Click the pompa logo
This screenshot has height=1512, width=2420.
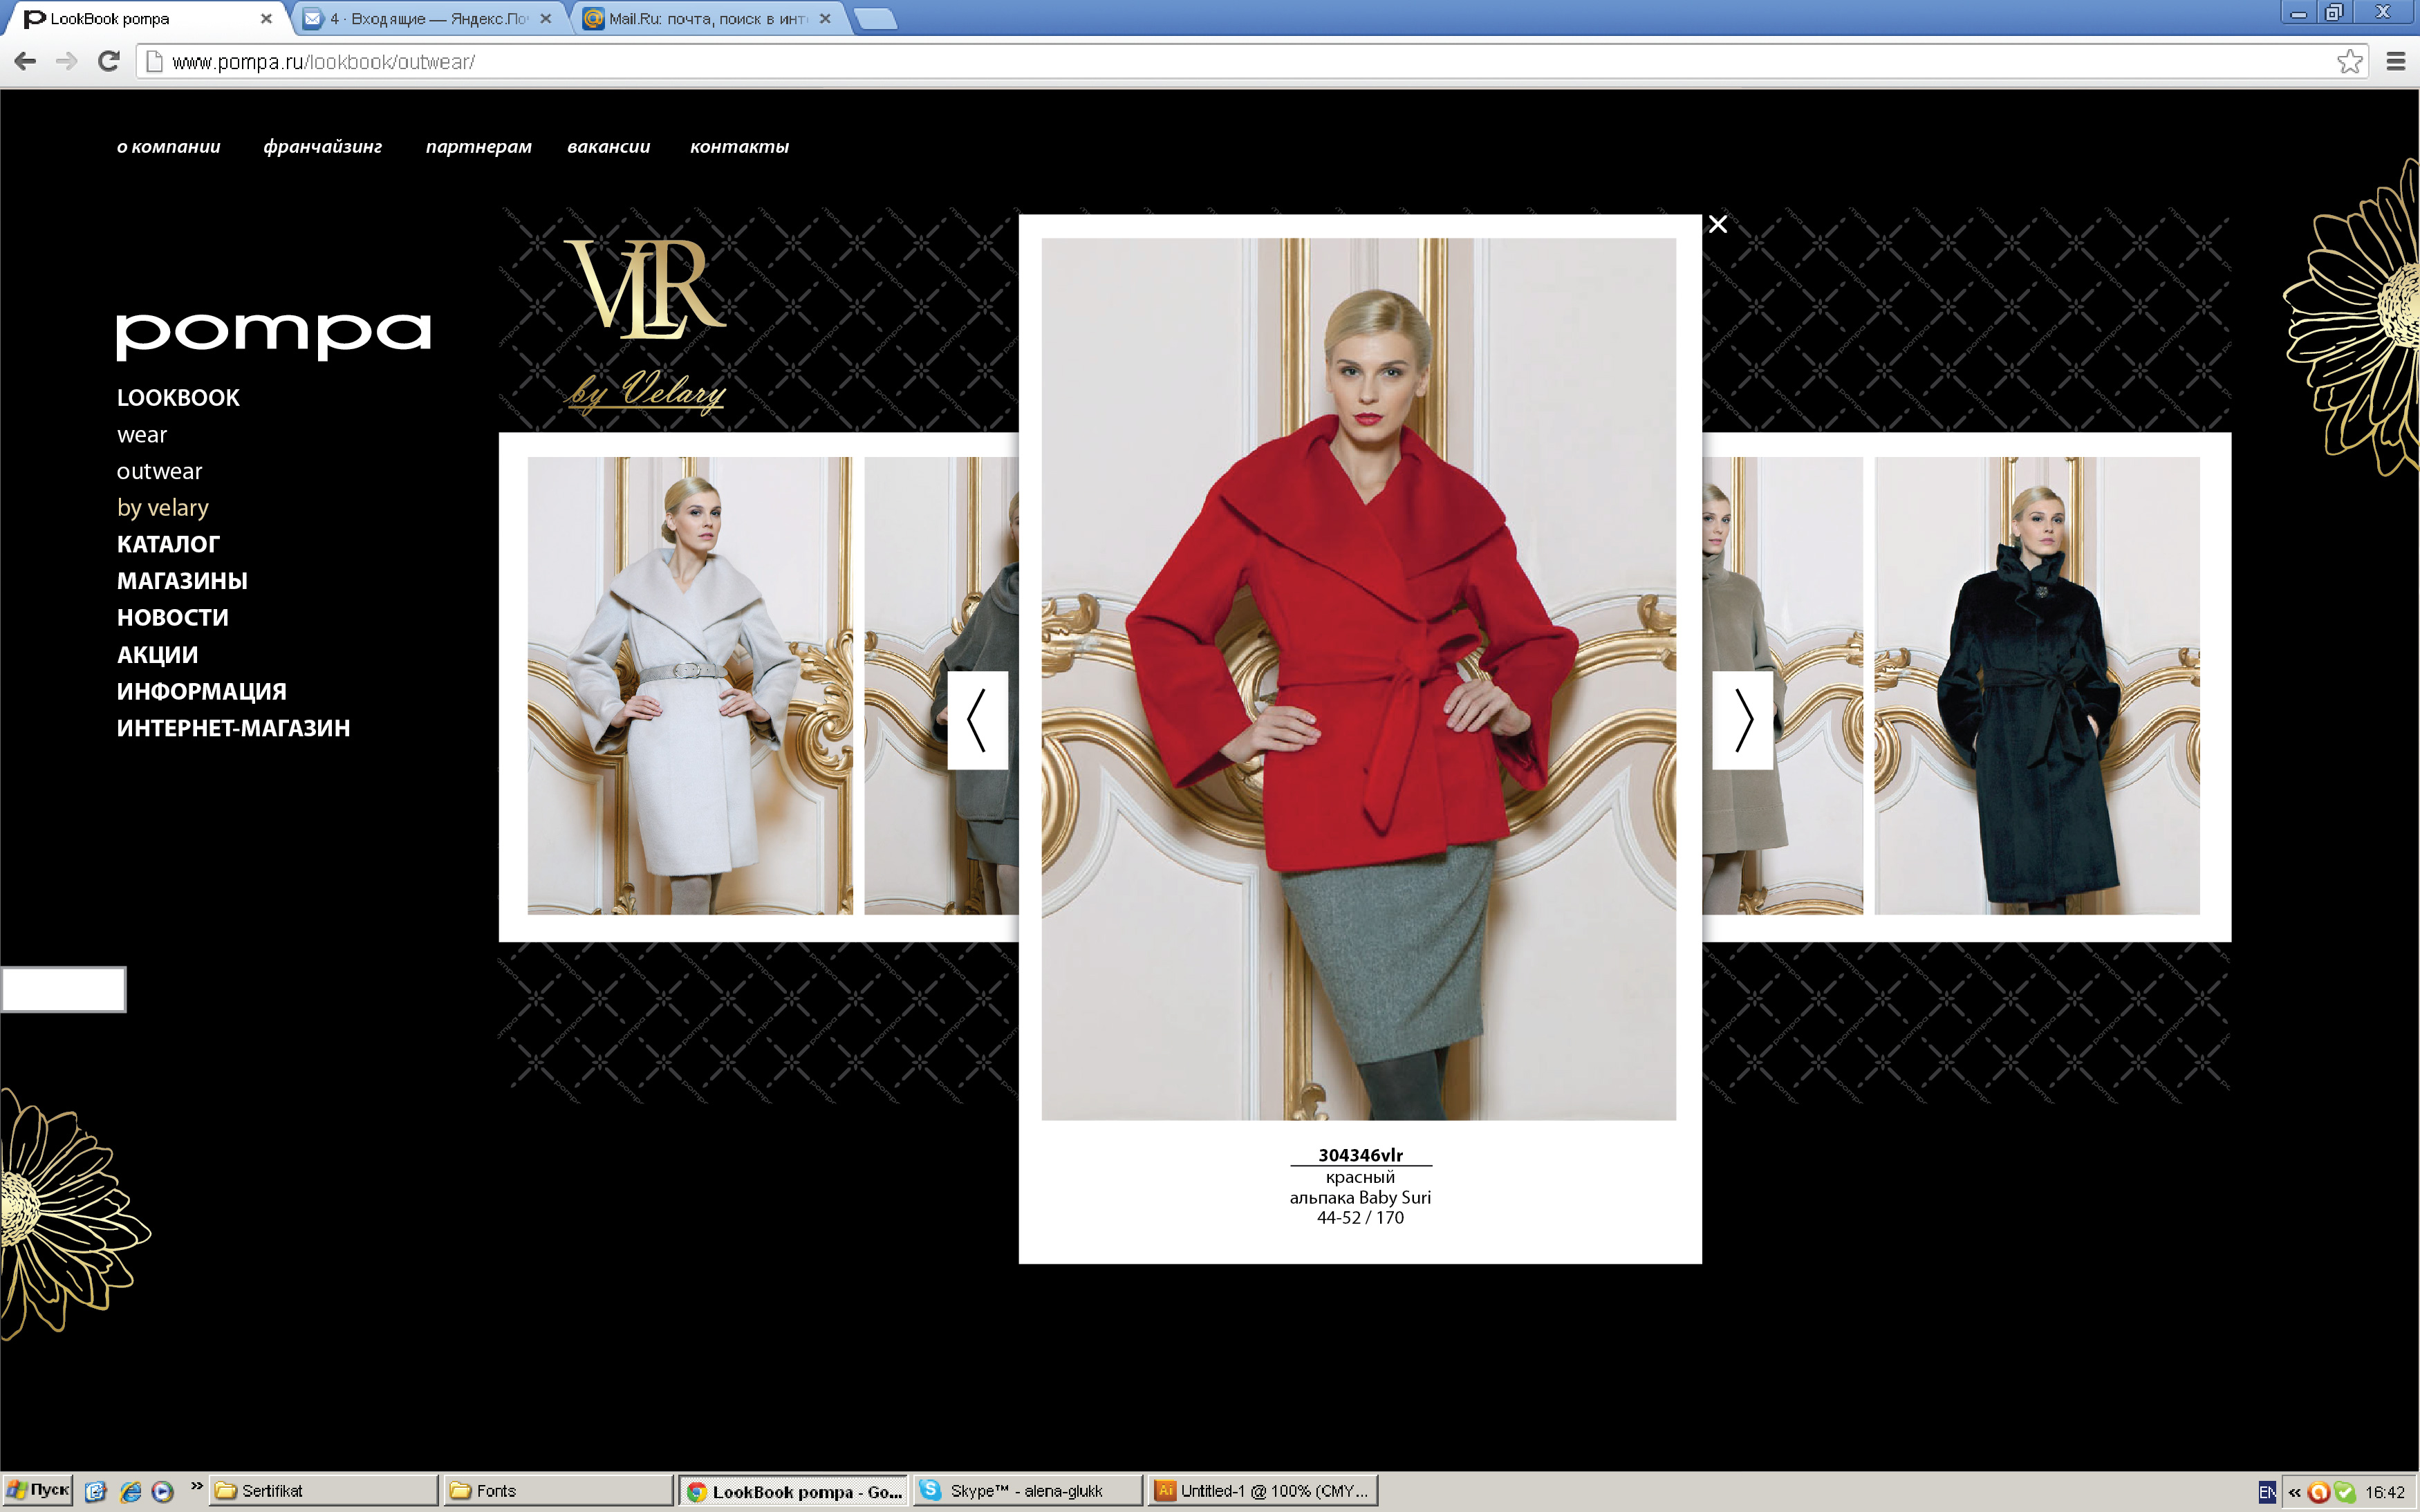(x=273, y=335)
